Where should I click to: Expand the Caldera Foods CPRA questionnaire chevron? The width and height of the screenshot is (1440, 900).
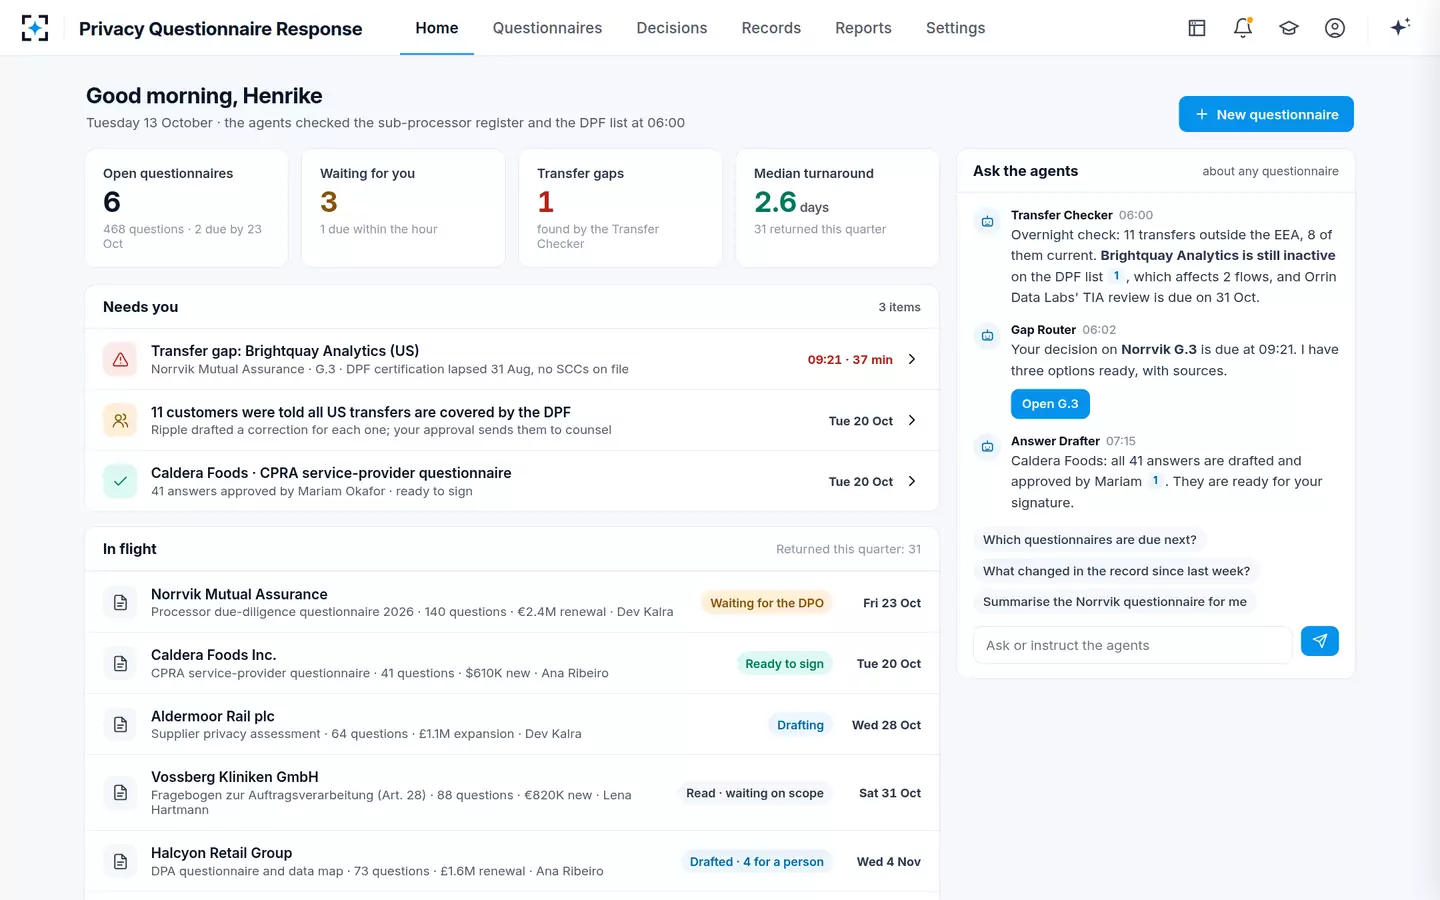tap(912, 481)
